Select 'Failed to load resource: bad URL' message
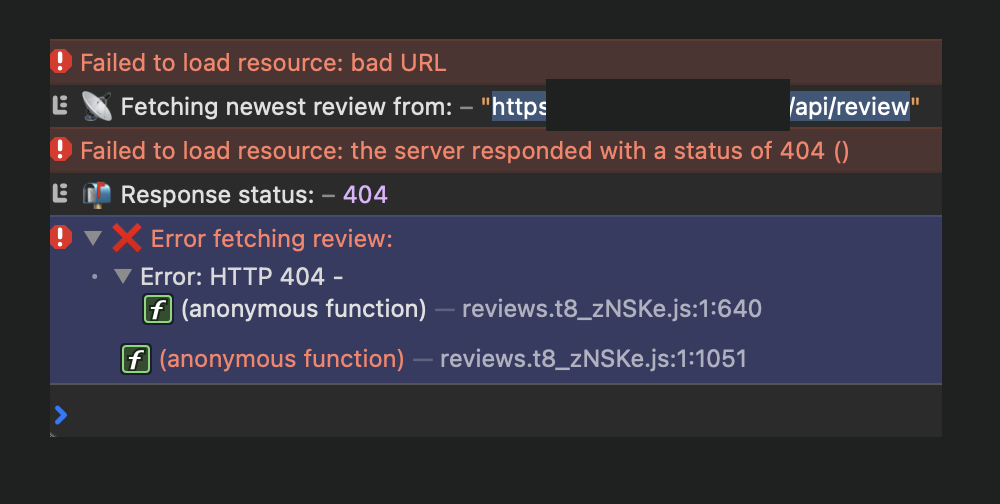The width and height of the screenshot is (1000, 504). [263, 63]
